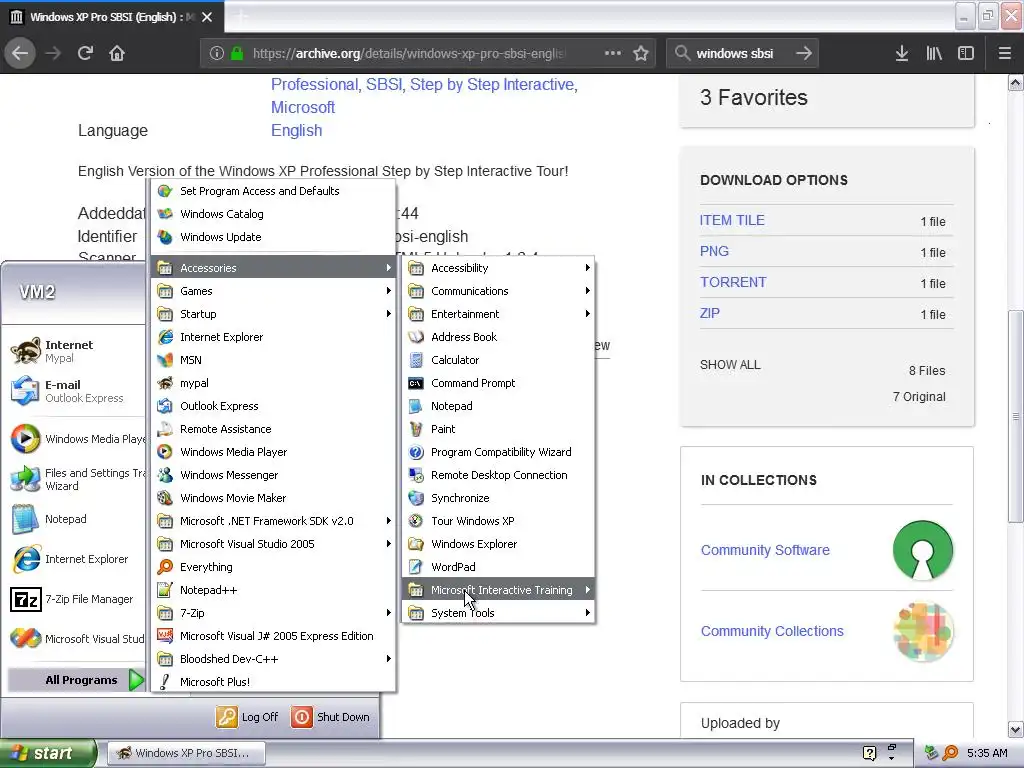
Task: Open the Community Software collection link
Action: pos(765,550)
